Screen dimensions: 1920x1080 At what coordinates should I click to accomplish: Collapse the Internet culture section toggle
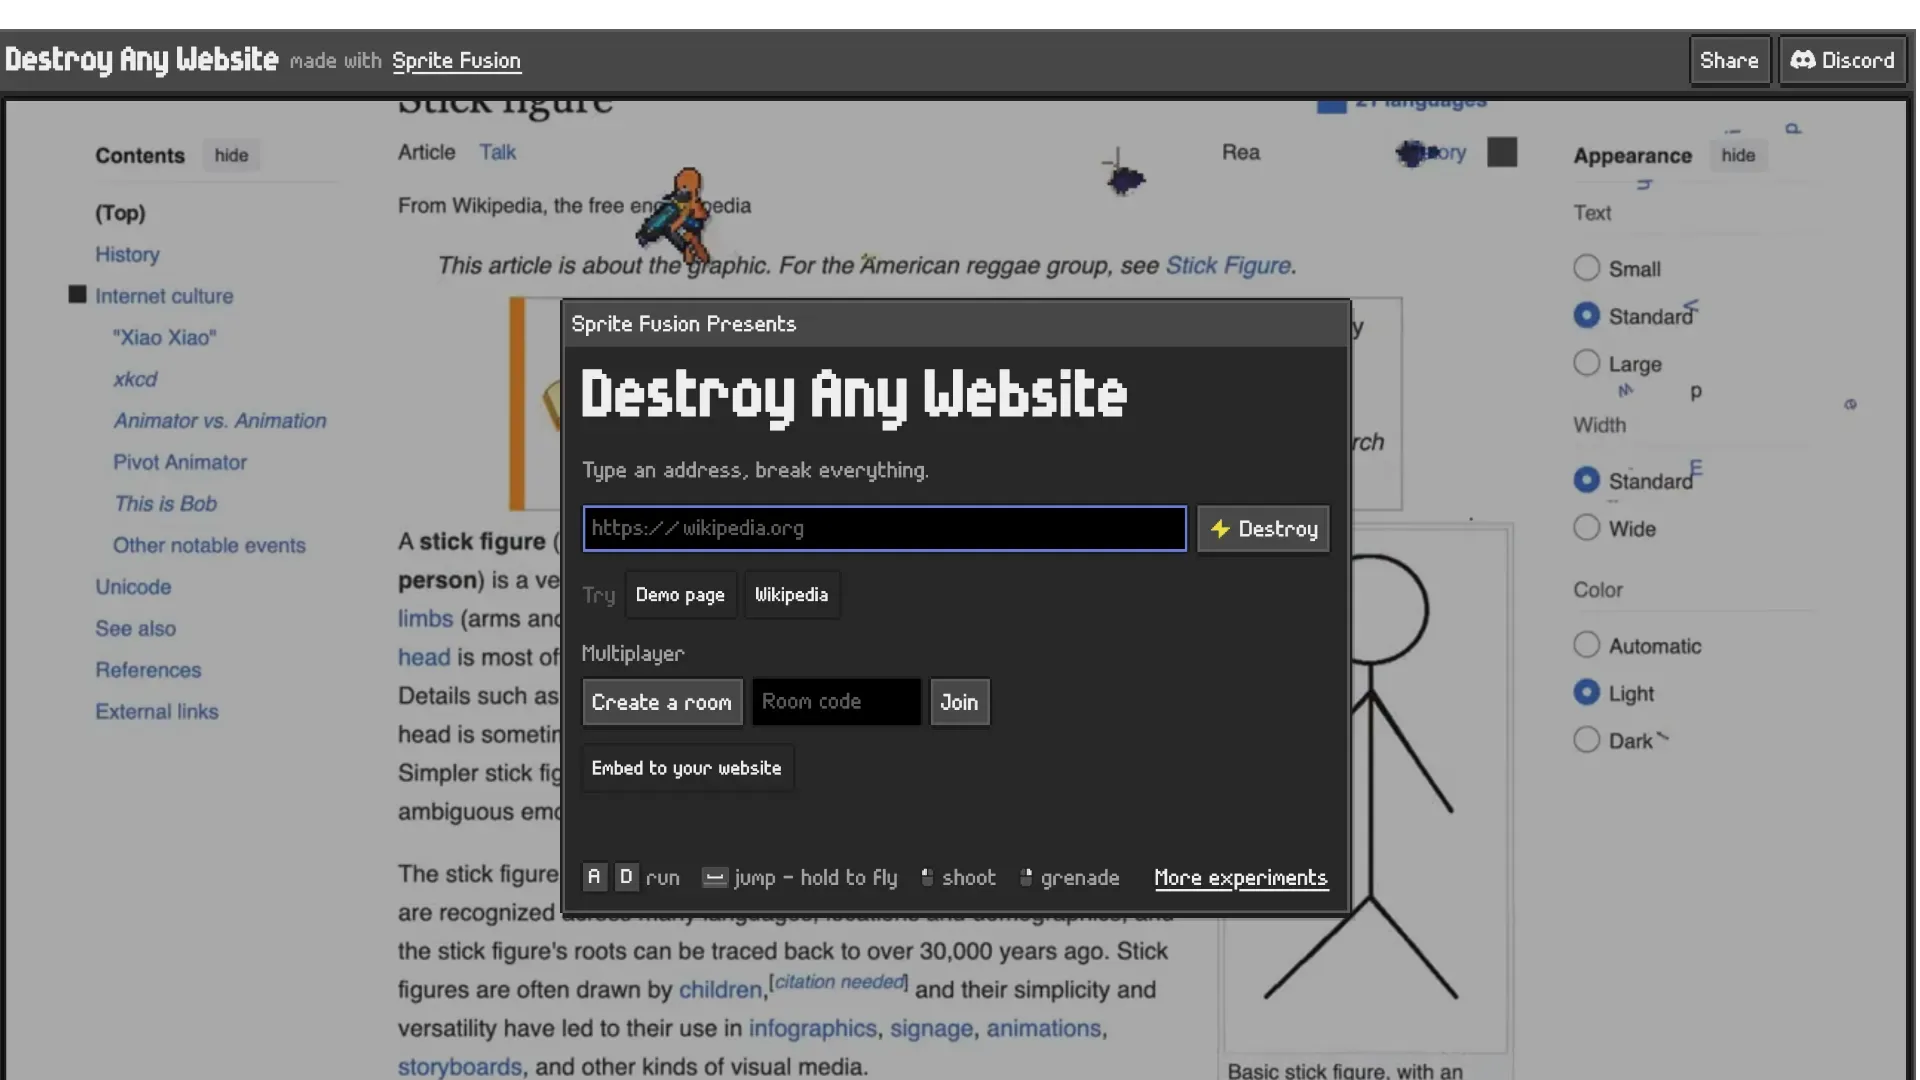77,294
